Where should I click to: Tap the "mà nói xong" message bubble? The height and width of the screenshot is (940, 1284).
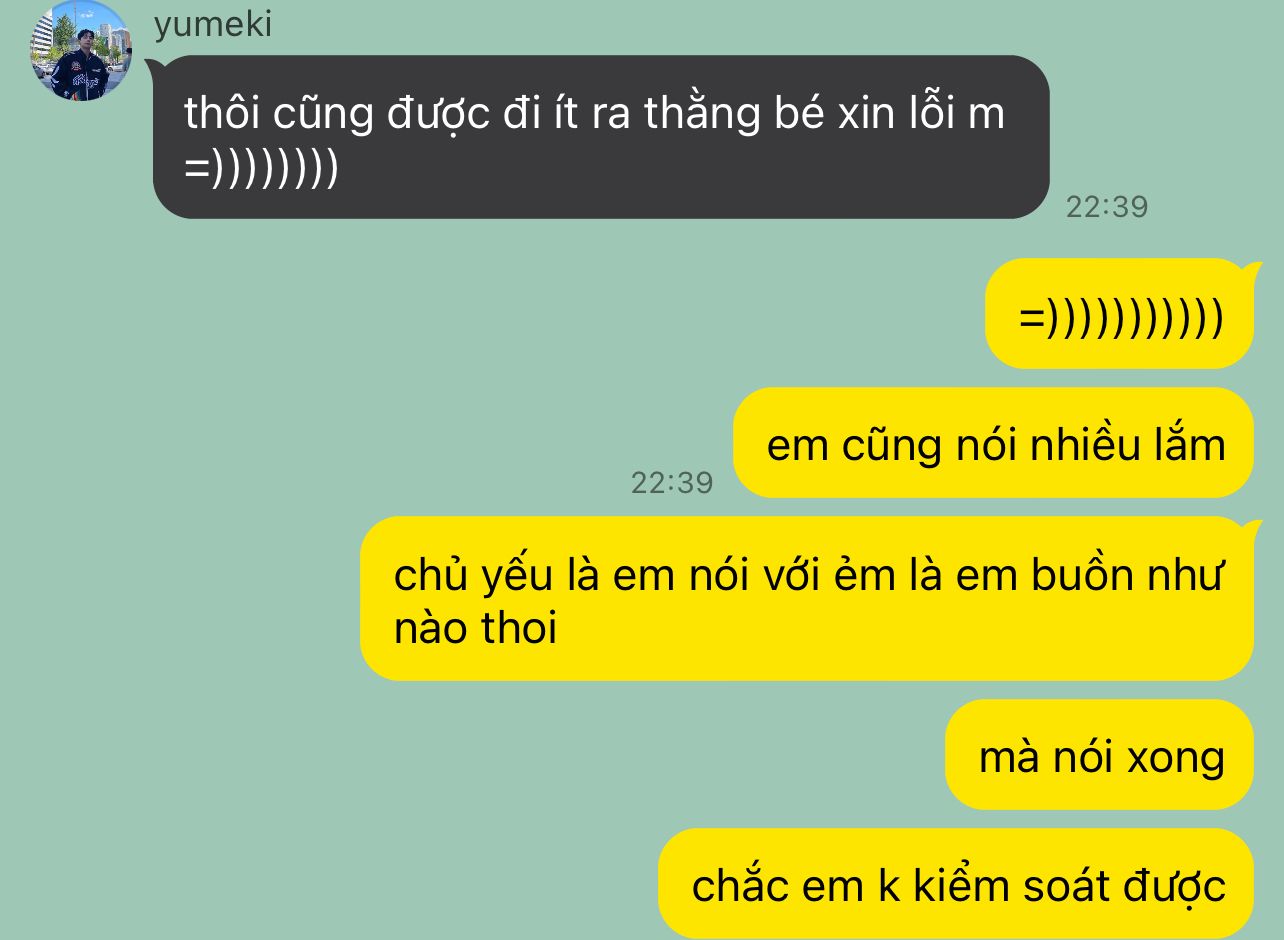point(1100,754)
